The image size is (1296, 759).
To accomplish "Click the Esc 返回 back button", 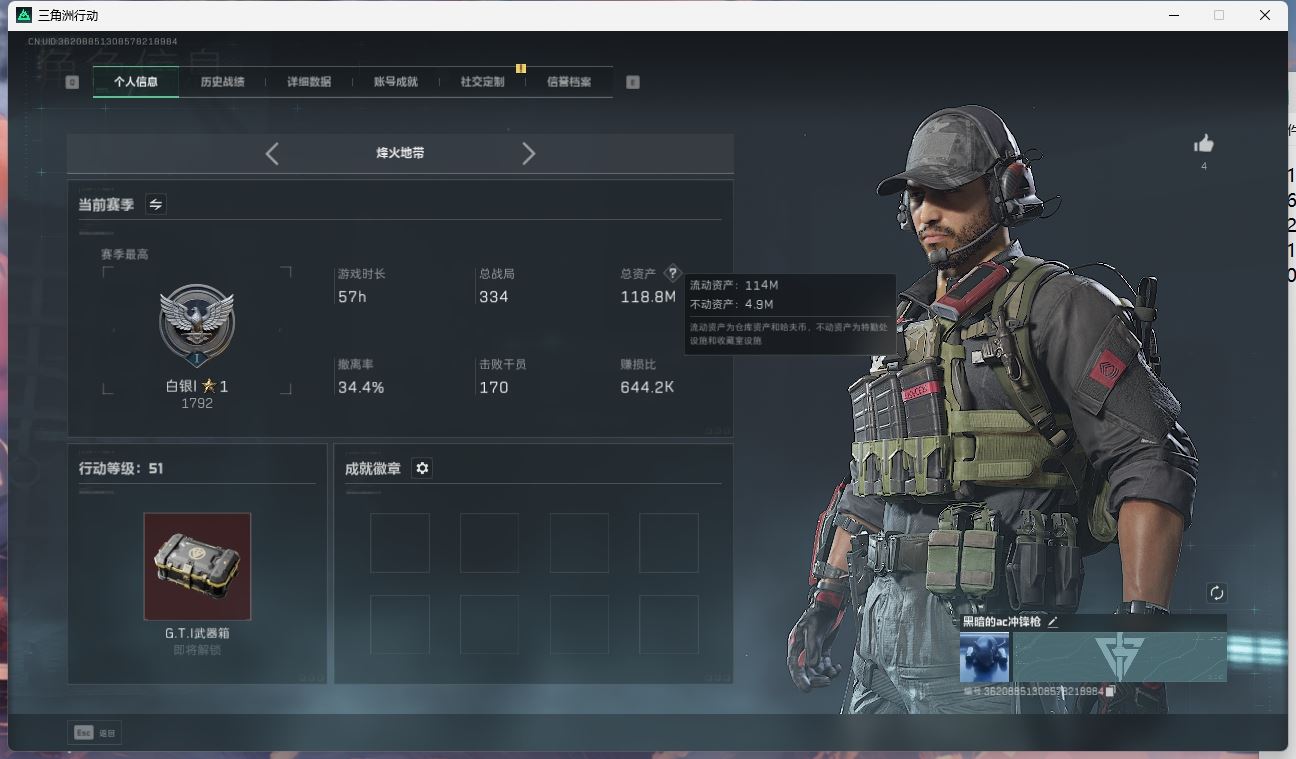I will coord(95,733).
